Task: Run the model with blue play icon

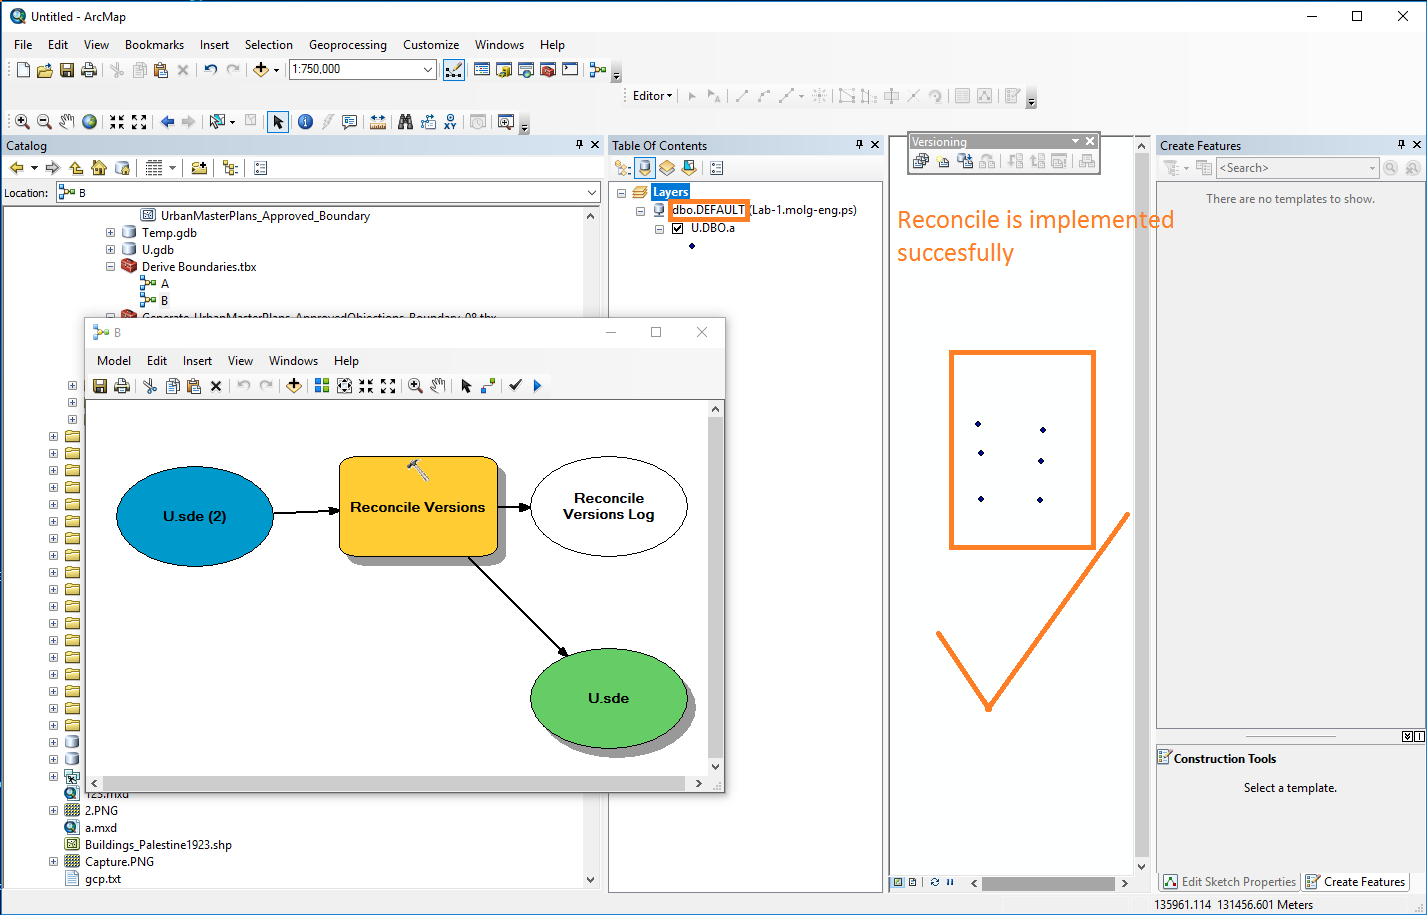Action: tap(537, 386)
